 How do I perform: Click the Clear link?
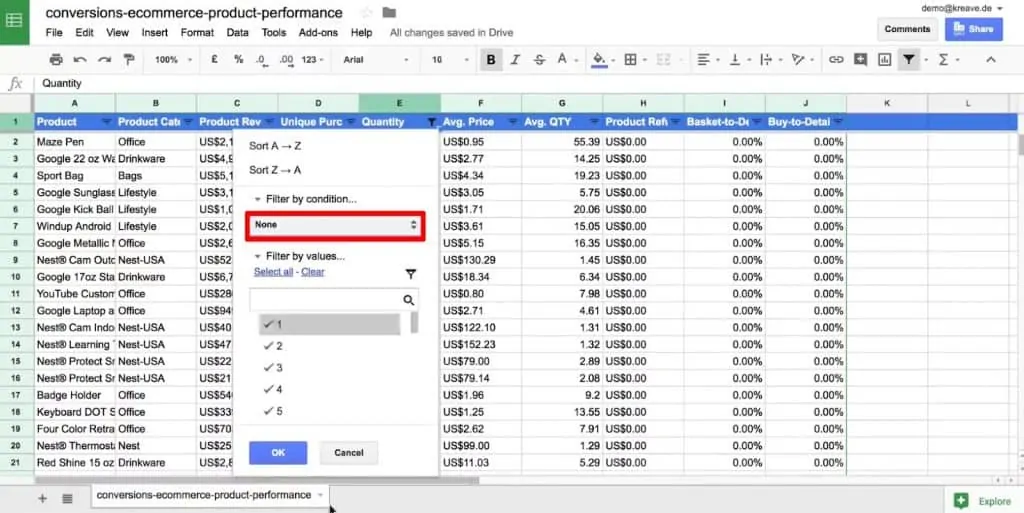[313, 272]
